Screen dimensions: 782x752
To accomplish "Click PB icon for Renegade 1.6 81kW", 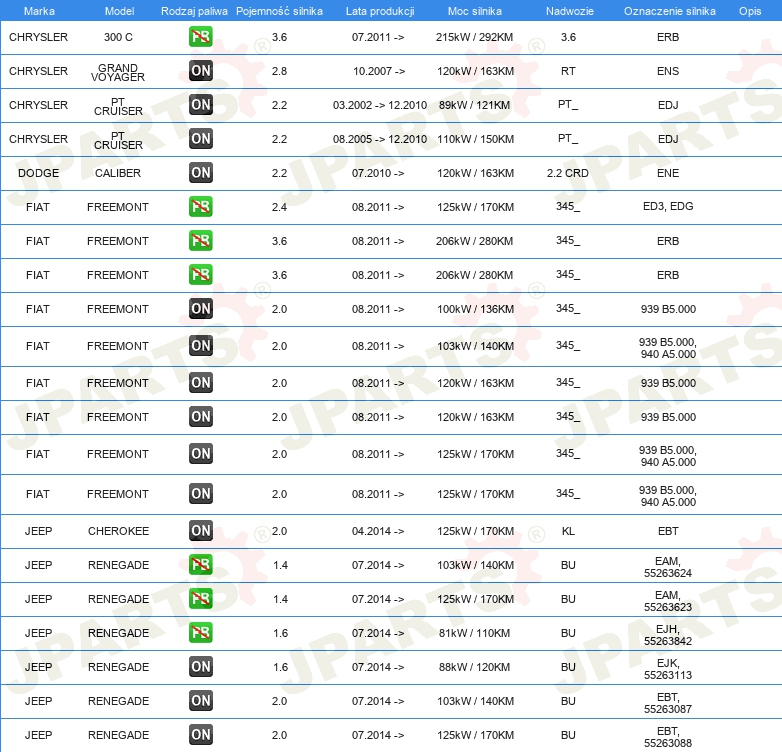I will pos(200,633).
